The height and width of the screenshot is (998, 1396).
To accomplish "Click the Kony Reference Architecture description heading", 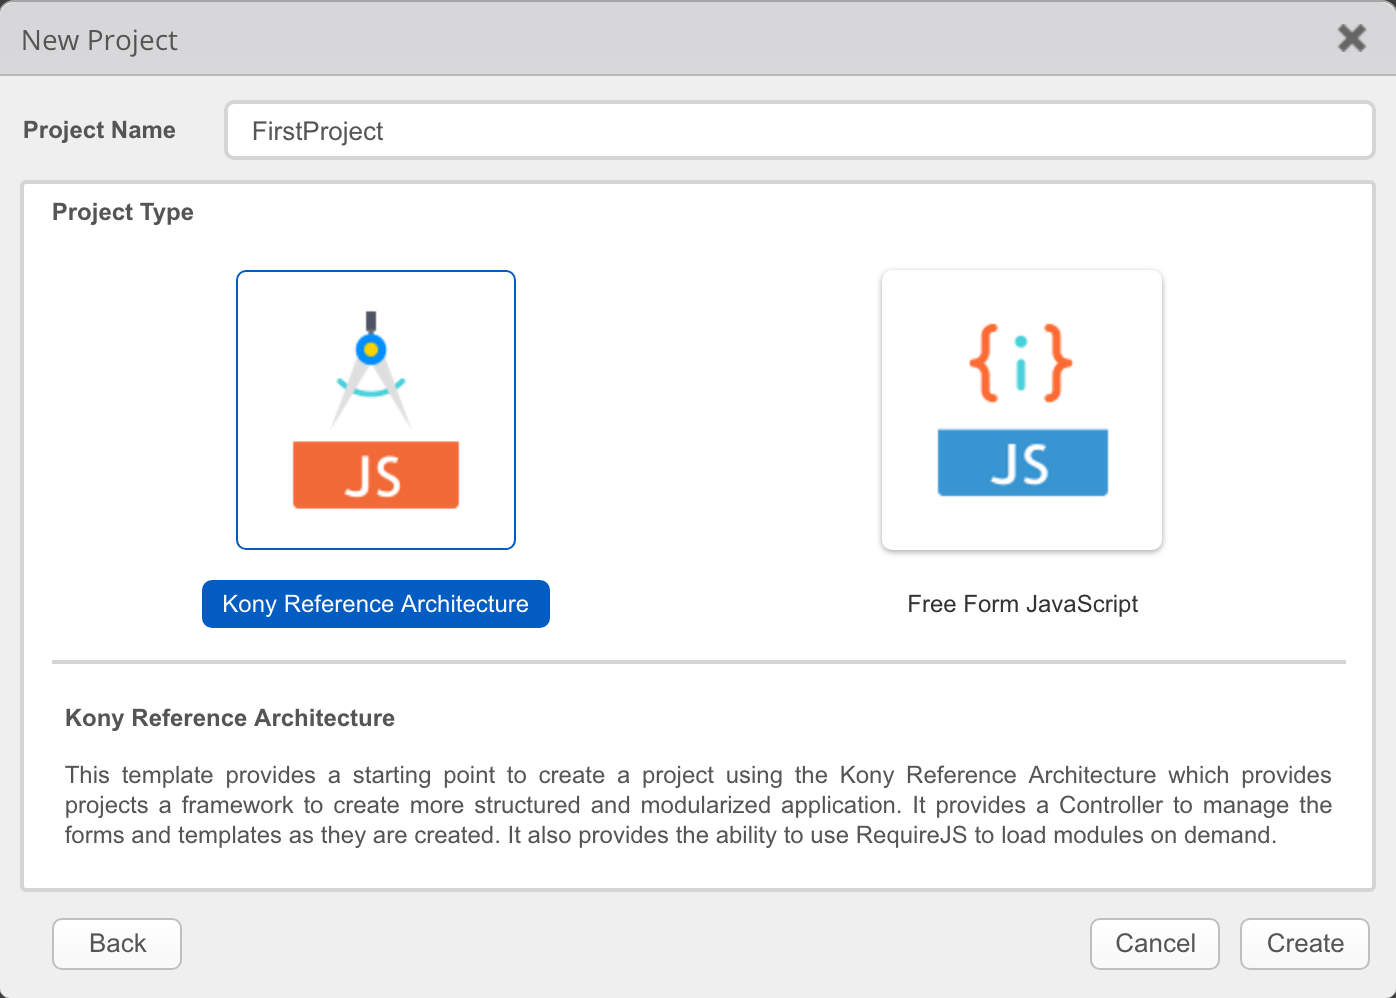I will pos(230,718).
